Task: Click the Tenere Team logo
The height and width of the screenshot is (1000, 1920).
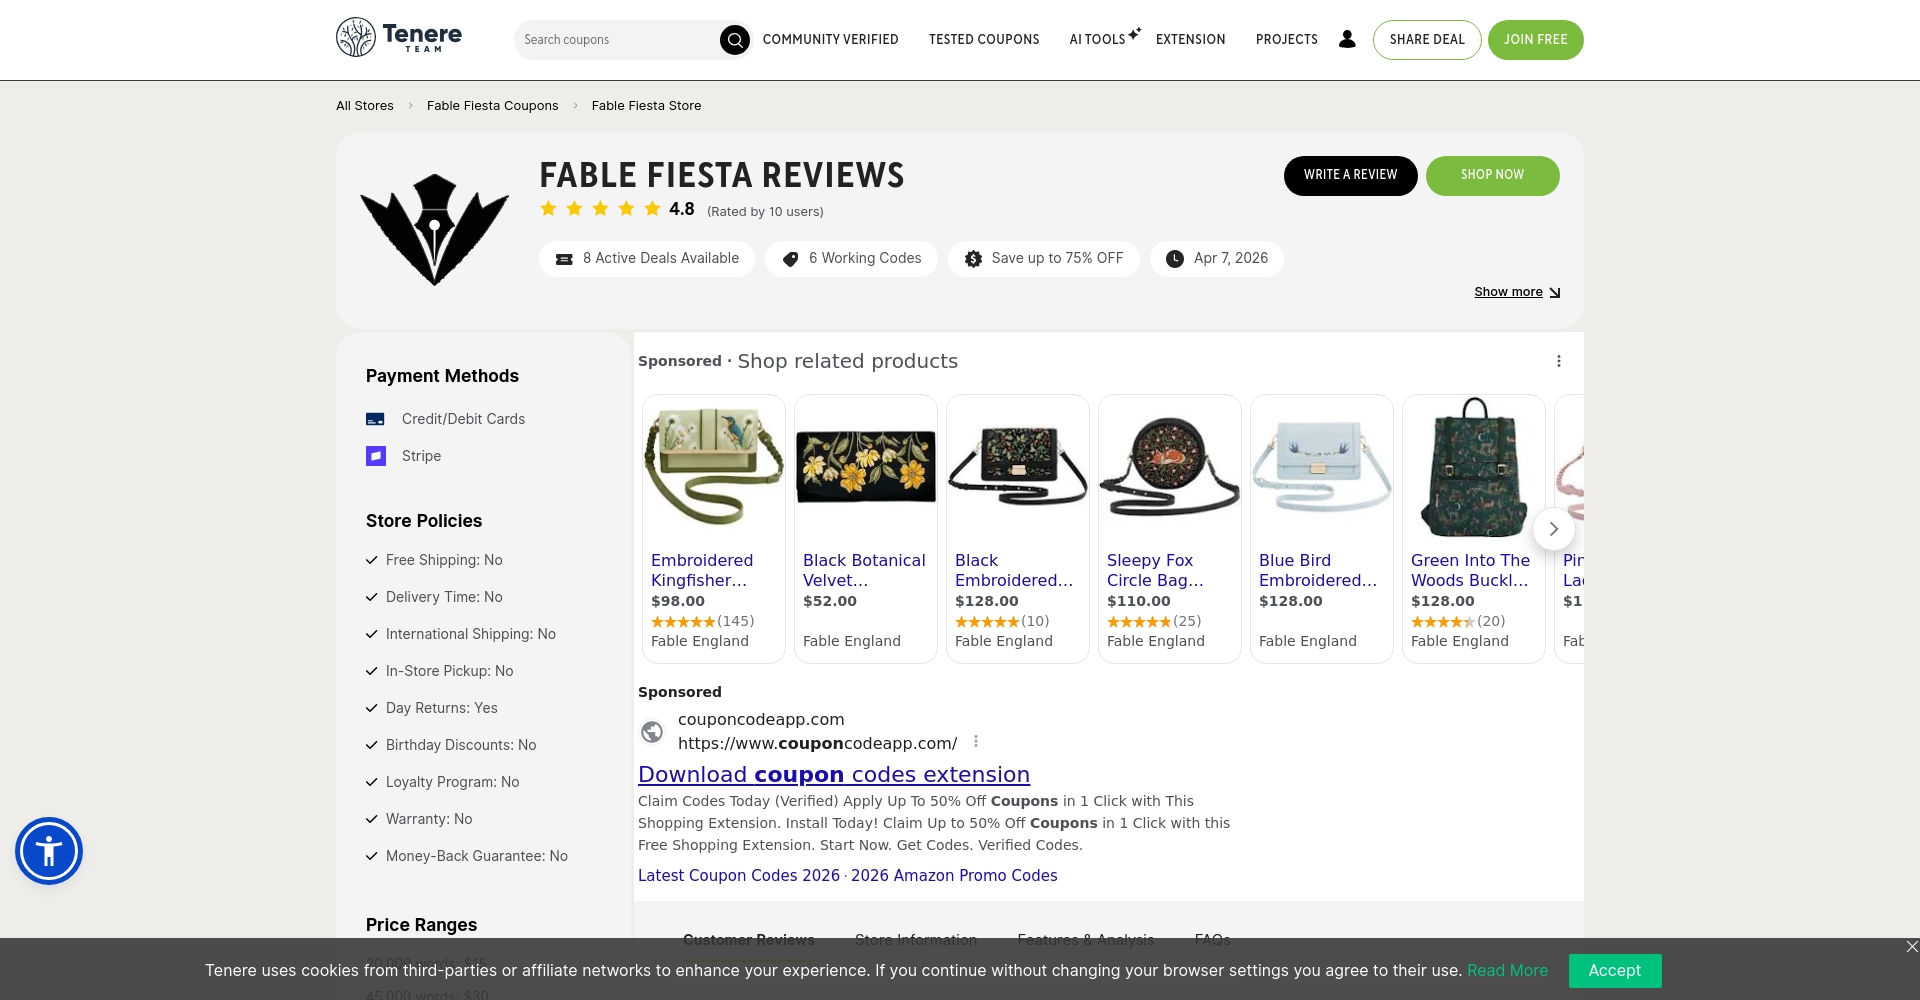Action: [x=398, y=37]
